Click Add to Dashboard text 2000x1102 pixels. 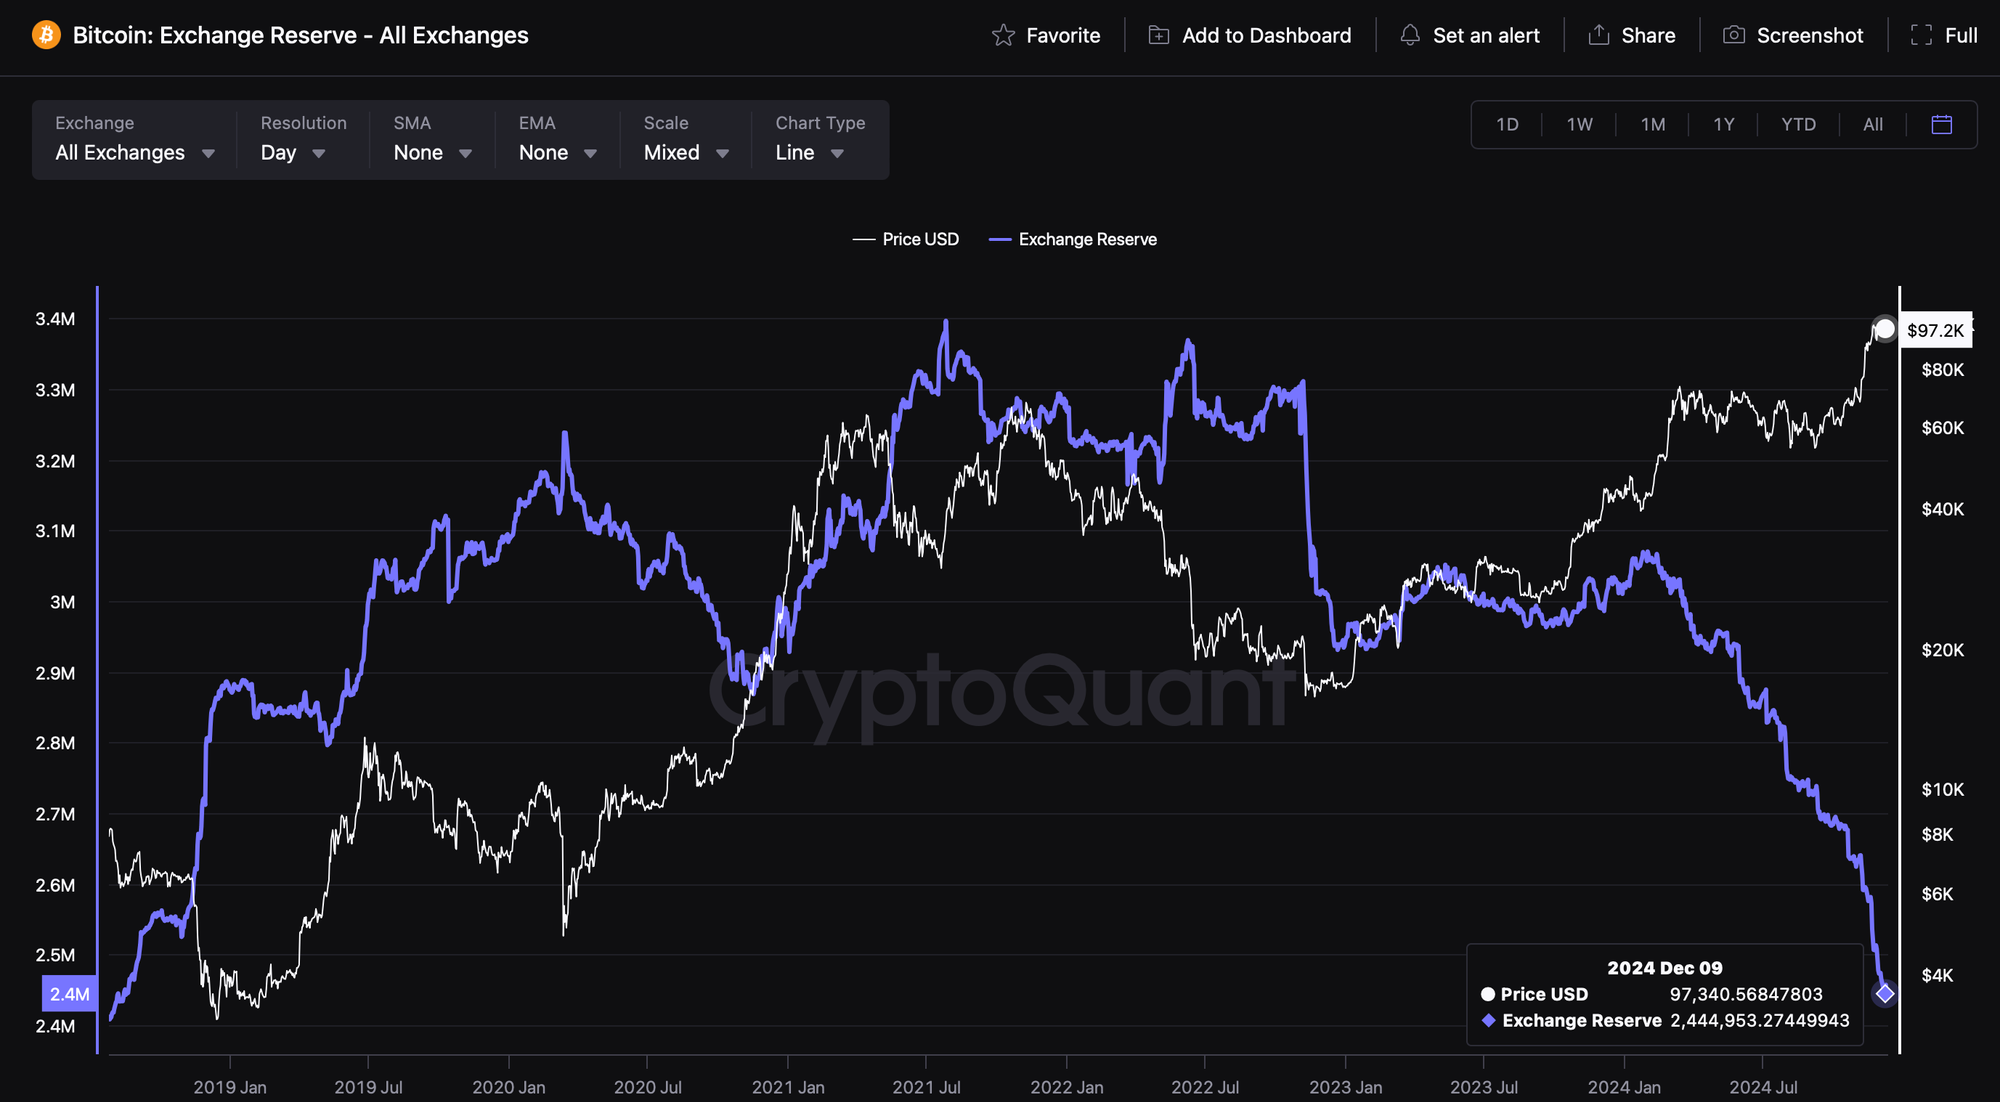[x=1266, y=36]
